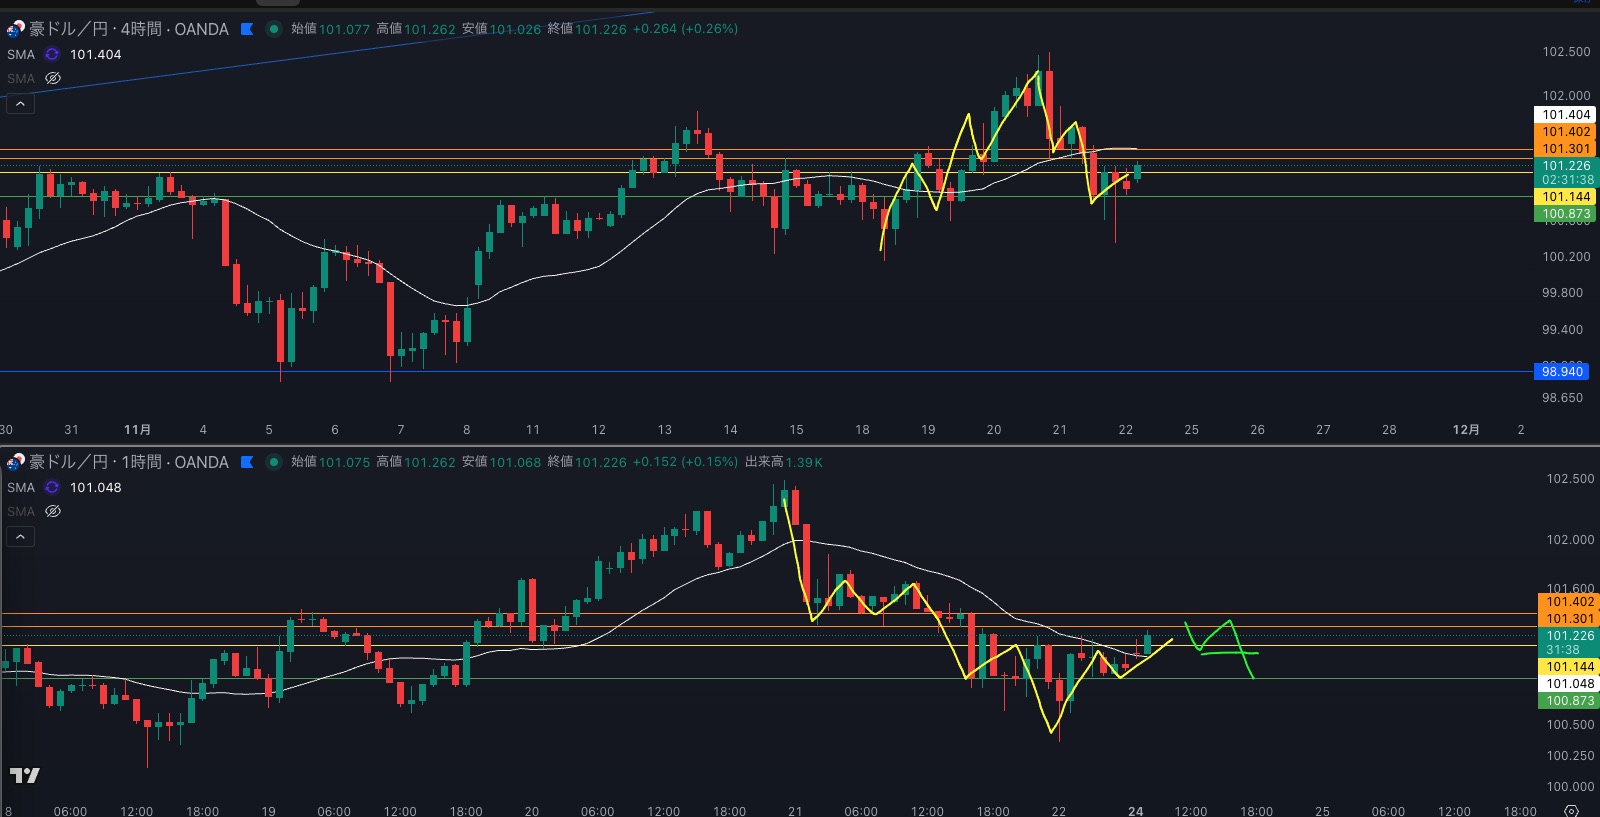
Task: Click the TradingView logo in lower chart
Action: click(x=25, y=775)
